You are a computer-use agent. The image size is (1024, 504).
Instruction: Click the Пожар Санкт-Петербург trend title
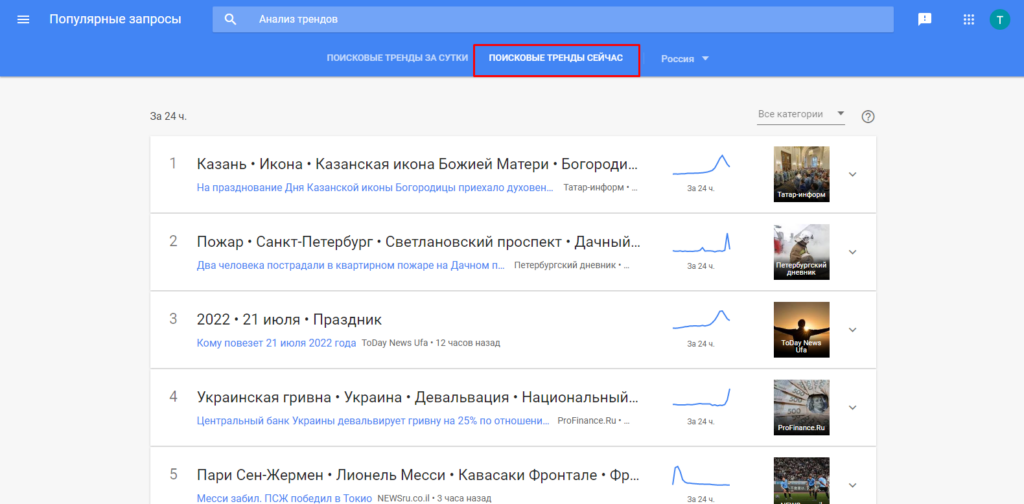point(418,242)
